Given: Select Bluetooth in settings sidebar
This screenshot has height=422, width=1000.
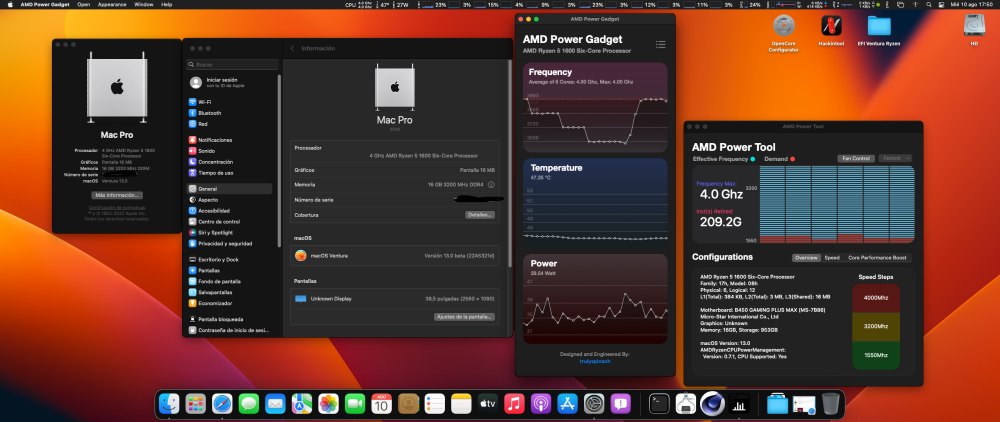Looking at the screenshot, I should [230, 113].
